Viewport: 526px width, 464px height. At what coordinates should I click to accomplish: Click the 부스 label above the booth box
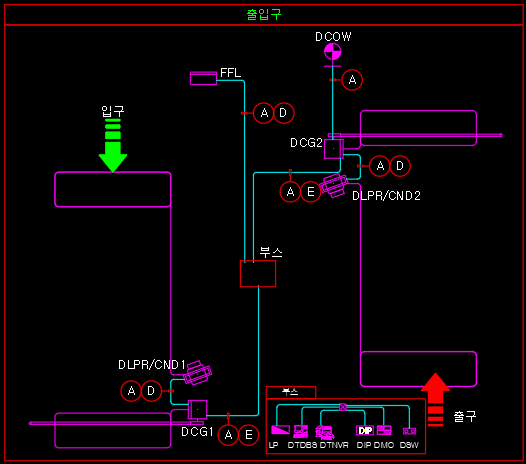coord(271,252)
